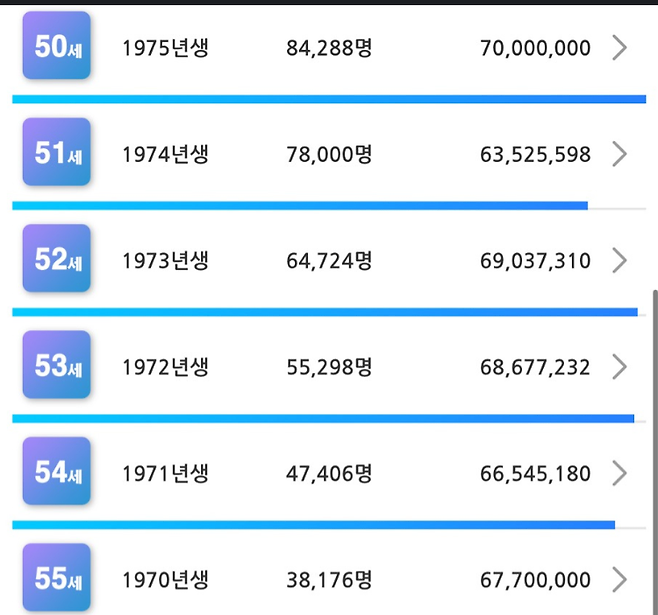Select the 1972년생 birth year label
This screenshot has height=615, width=658.
click(165, 367)
